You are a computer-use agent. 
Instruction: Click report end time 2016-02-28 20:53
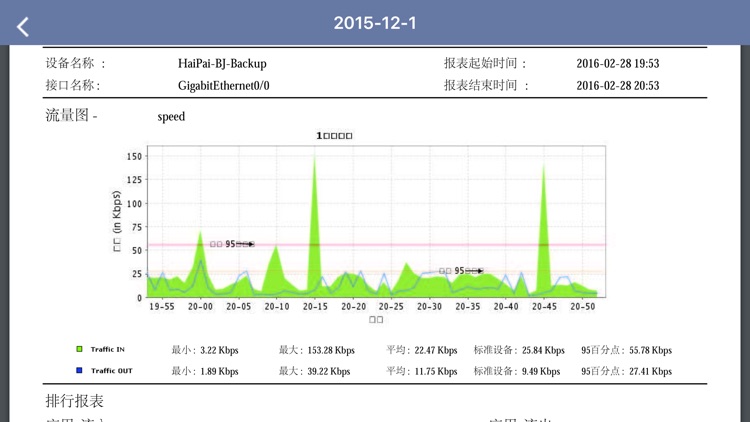pyautogui.click(x=618, y=86)
